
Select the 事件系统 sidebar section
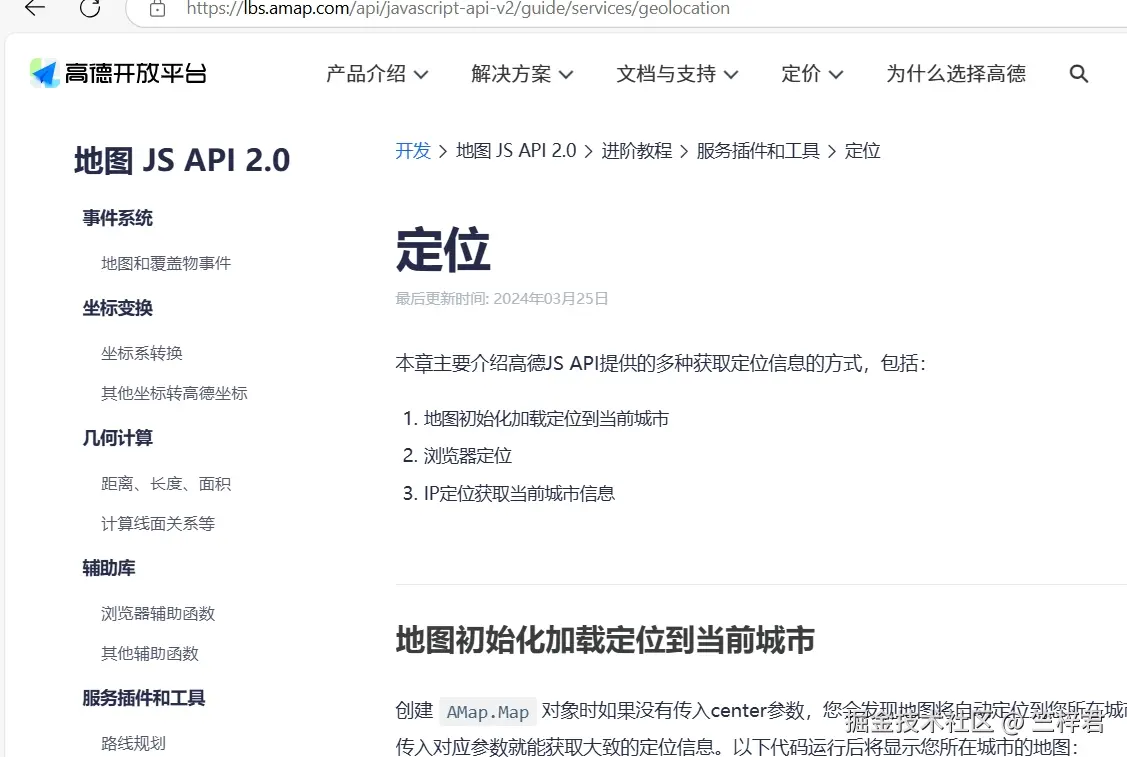118,218
